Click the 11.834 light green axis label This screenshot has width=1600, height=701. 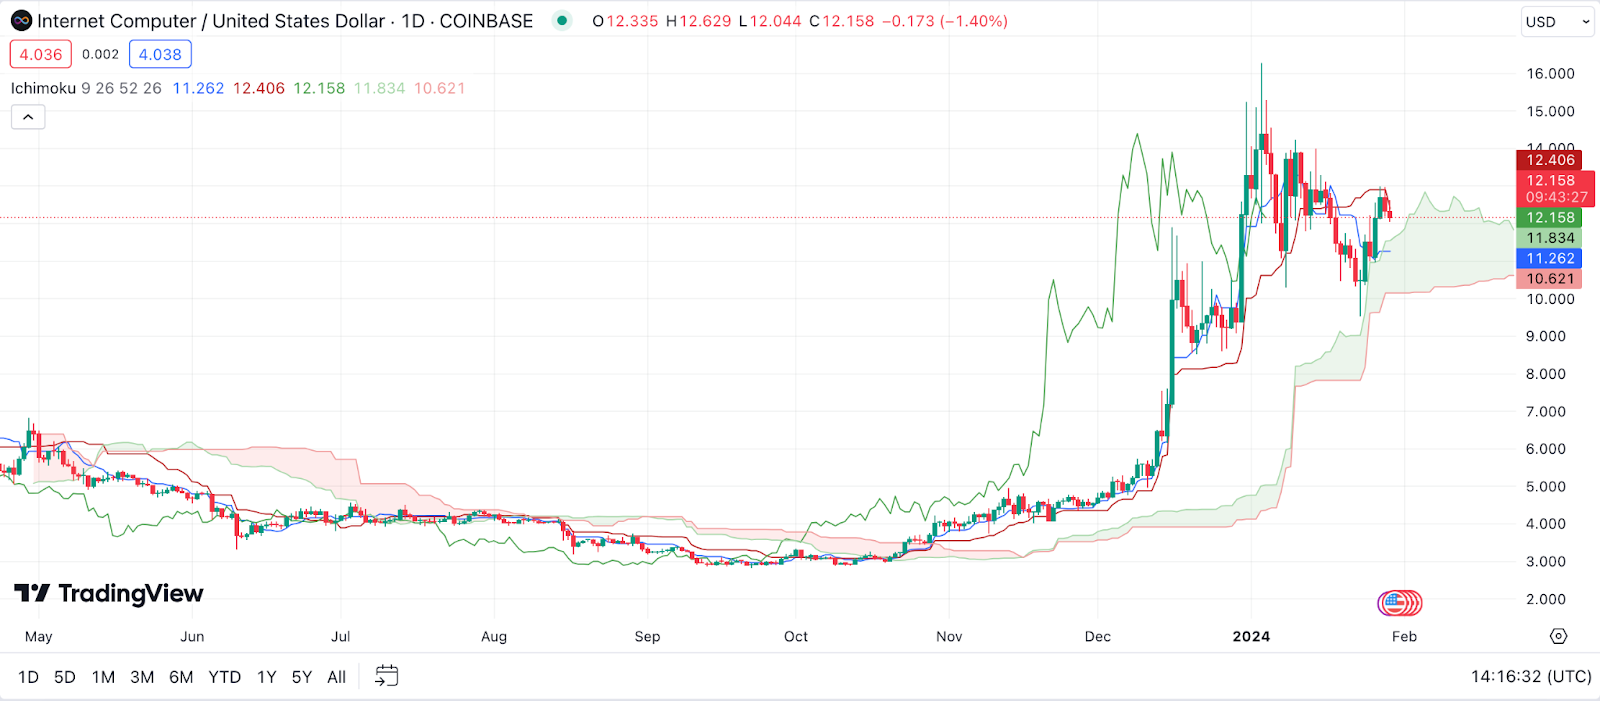(x=1549, y=238)
